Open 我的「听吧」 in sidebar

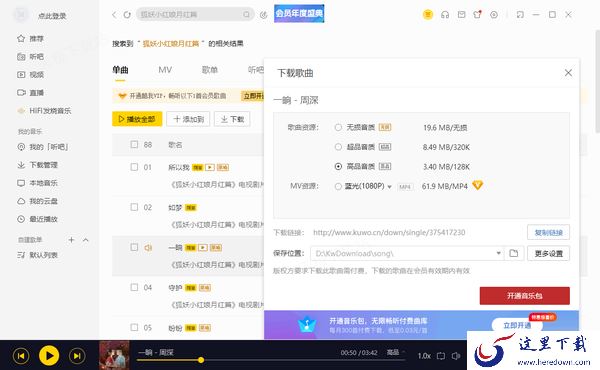tap(42, 147)
